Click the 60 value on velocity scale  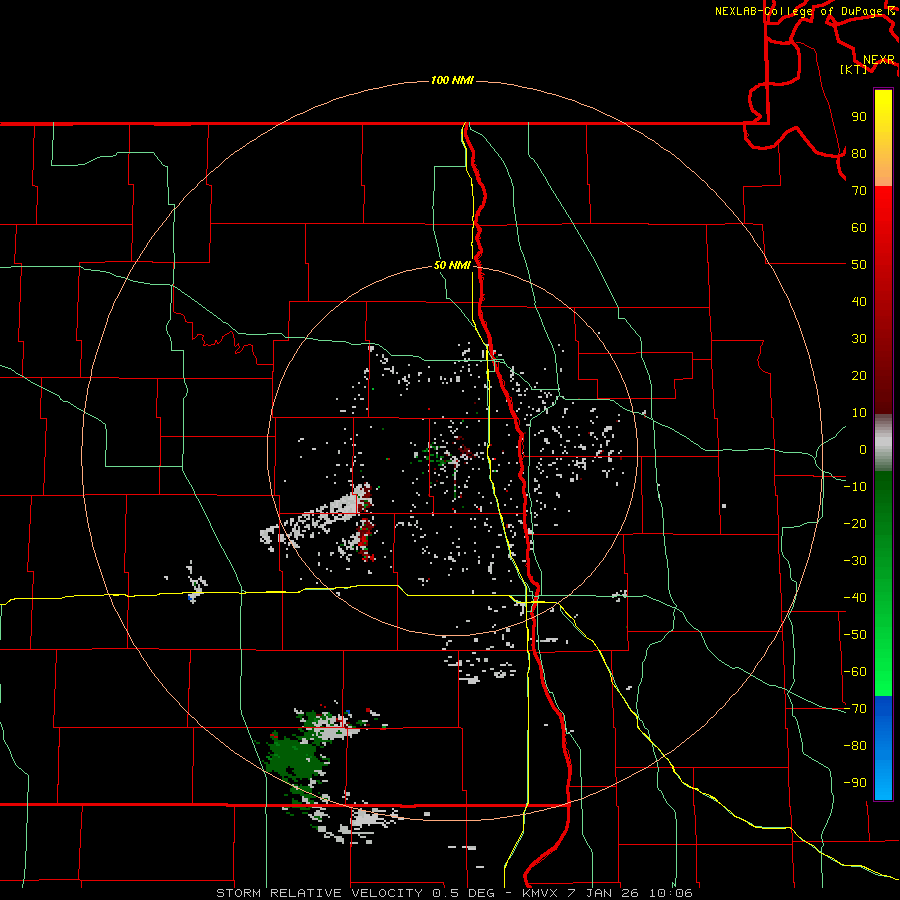[x=859, y=228]
